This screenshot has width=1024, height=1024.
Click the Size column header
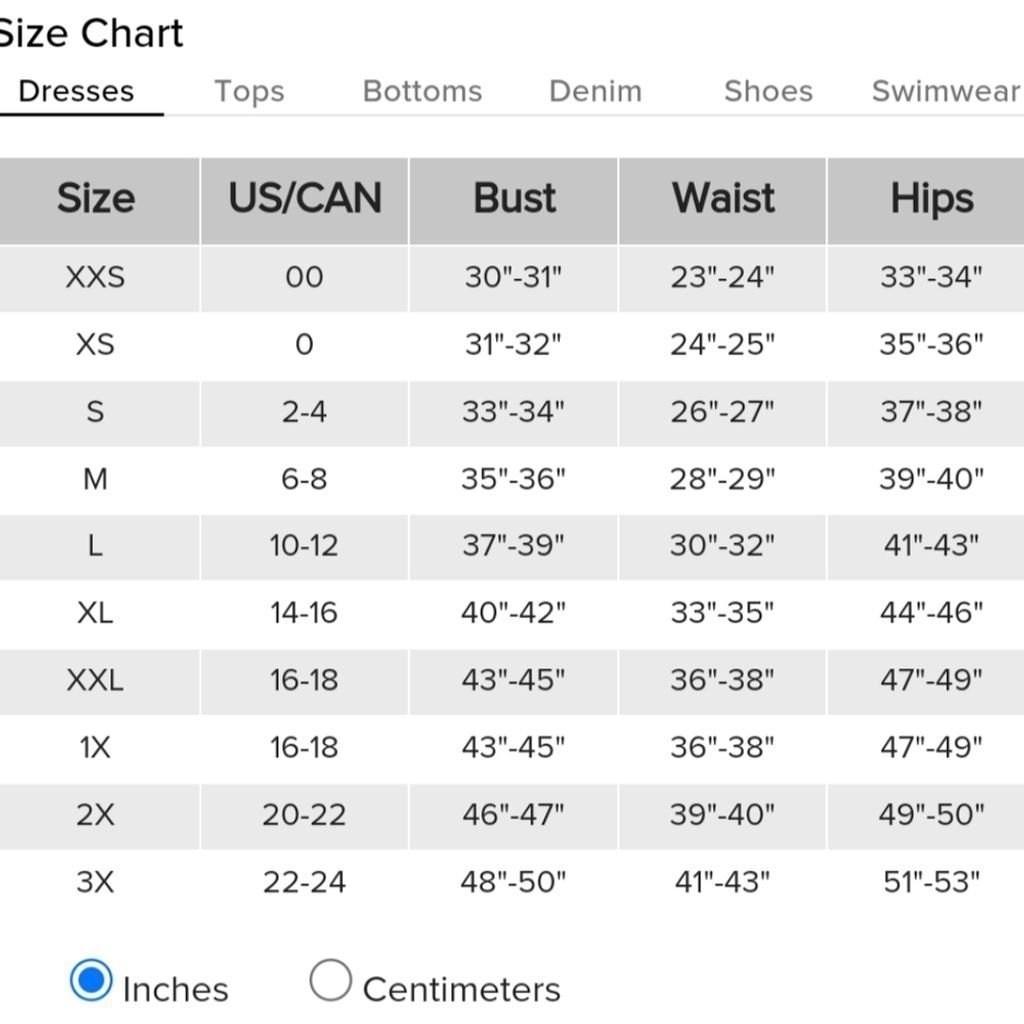pyautogui.click(x=96, y=200)
